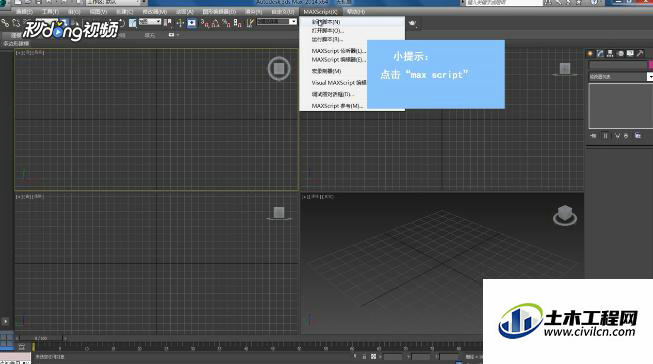This screenshot has height=364, width=653.
Task: Click the perspective viewport label
Action: [318, 197]
